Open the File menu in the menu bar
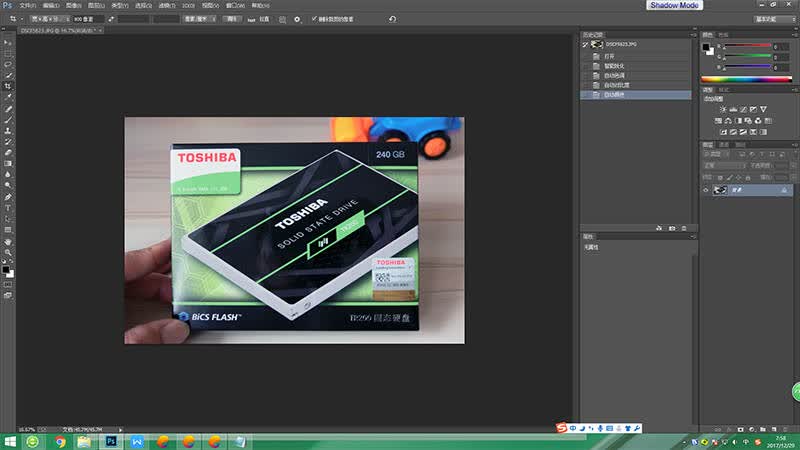Screen dimensions: 800x450 tap(28, 6)
